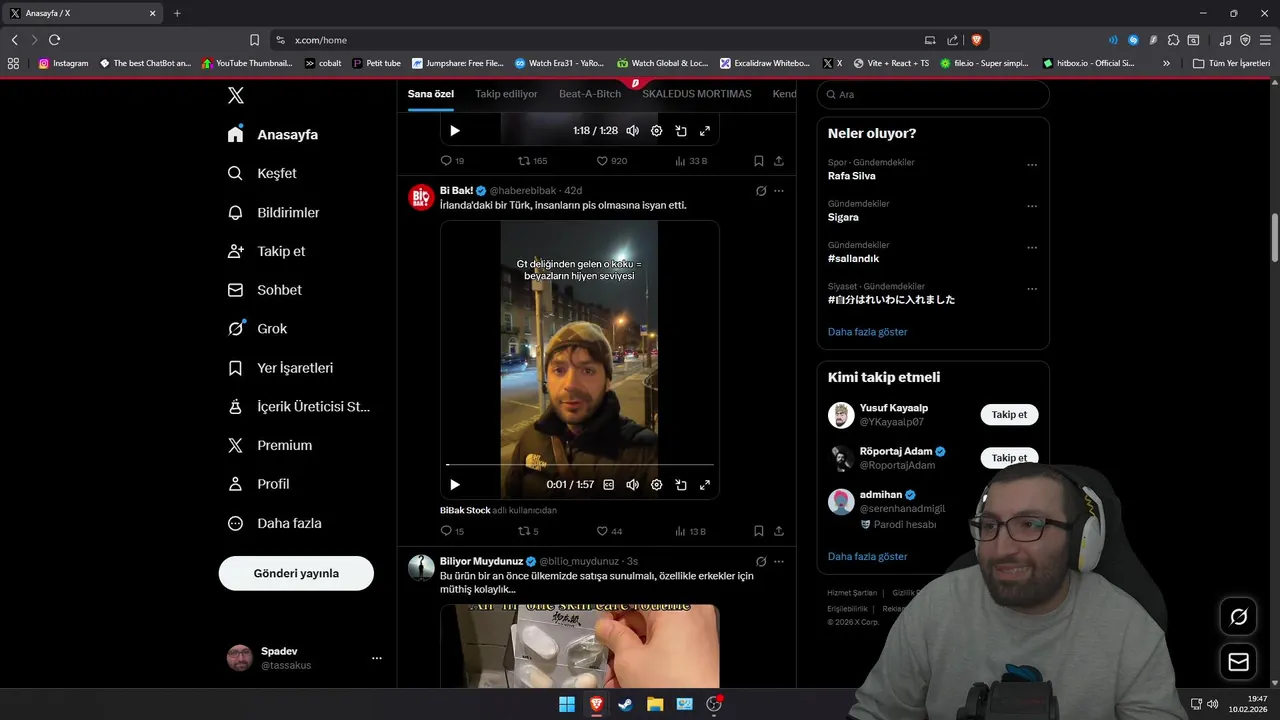Follow Yusuf Kayaalp with Takip et
The height and width of the screenshot is (720, 1280).
click(x=1009, y=414)
